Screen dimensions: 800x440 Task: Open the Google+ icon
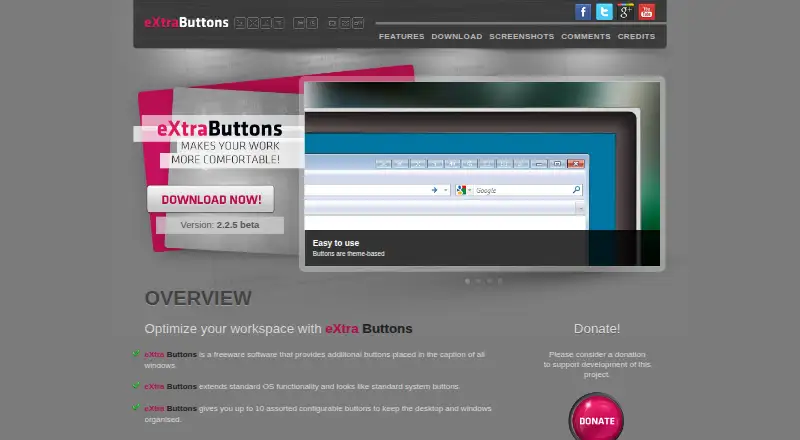click(626, 12)
